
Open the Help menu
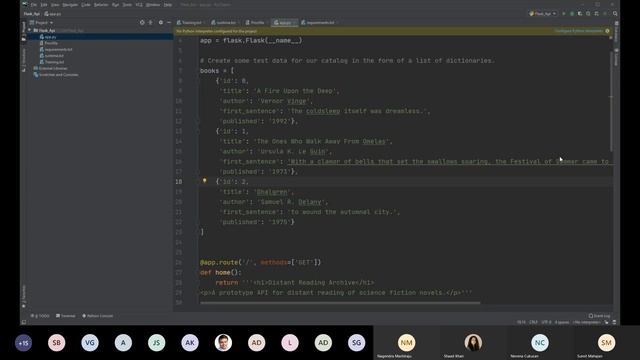168,4
